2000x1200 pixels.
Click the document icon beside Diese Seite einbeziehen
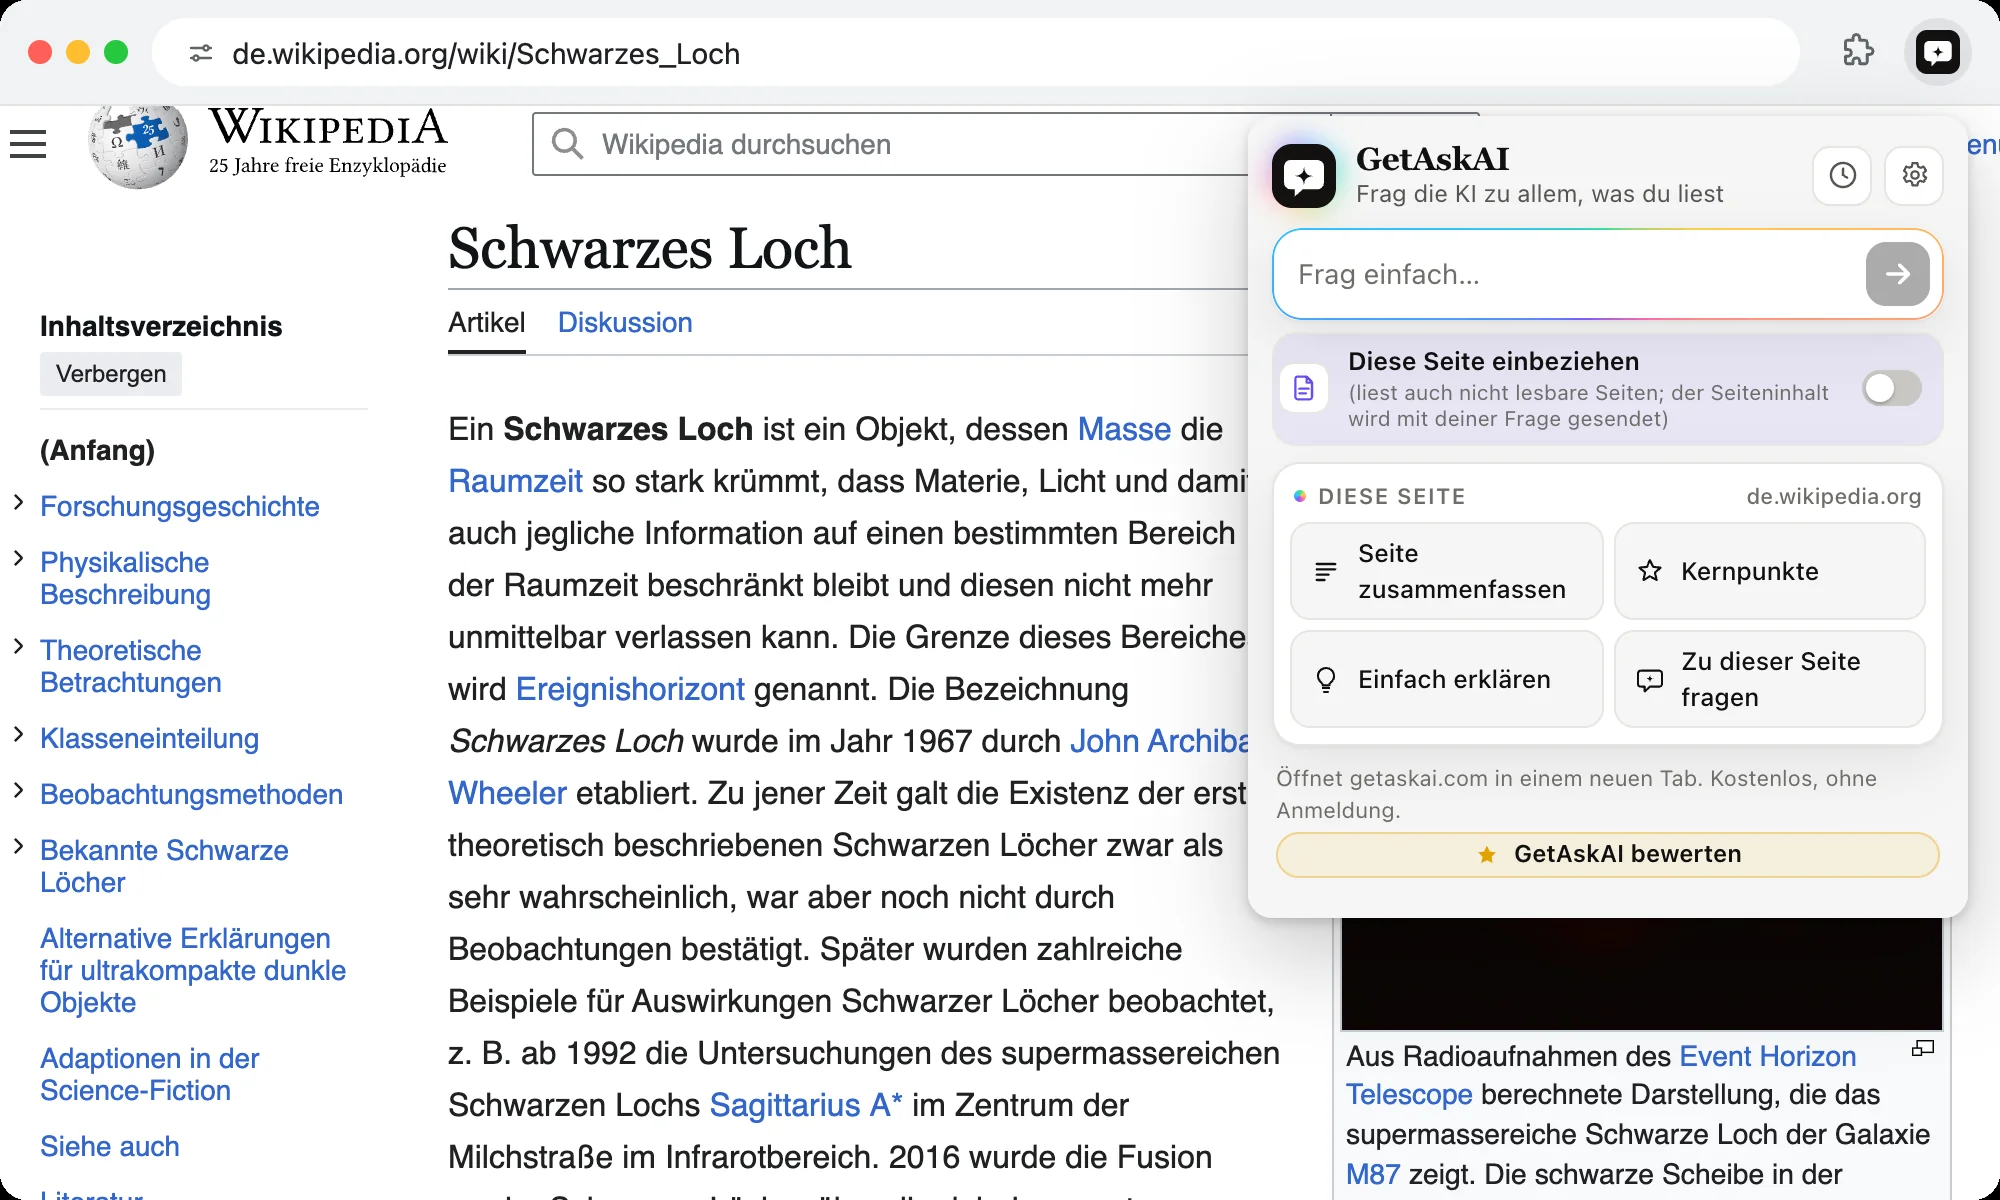[x=1304, y=388]
